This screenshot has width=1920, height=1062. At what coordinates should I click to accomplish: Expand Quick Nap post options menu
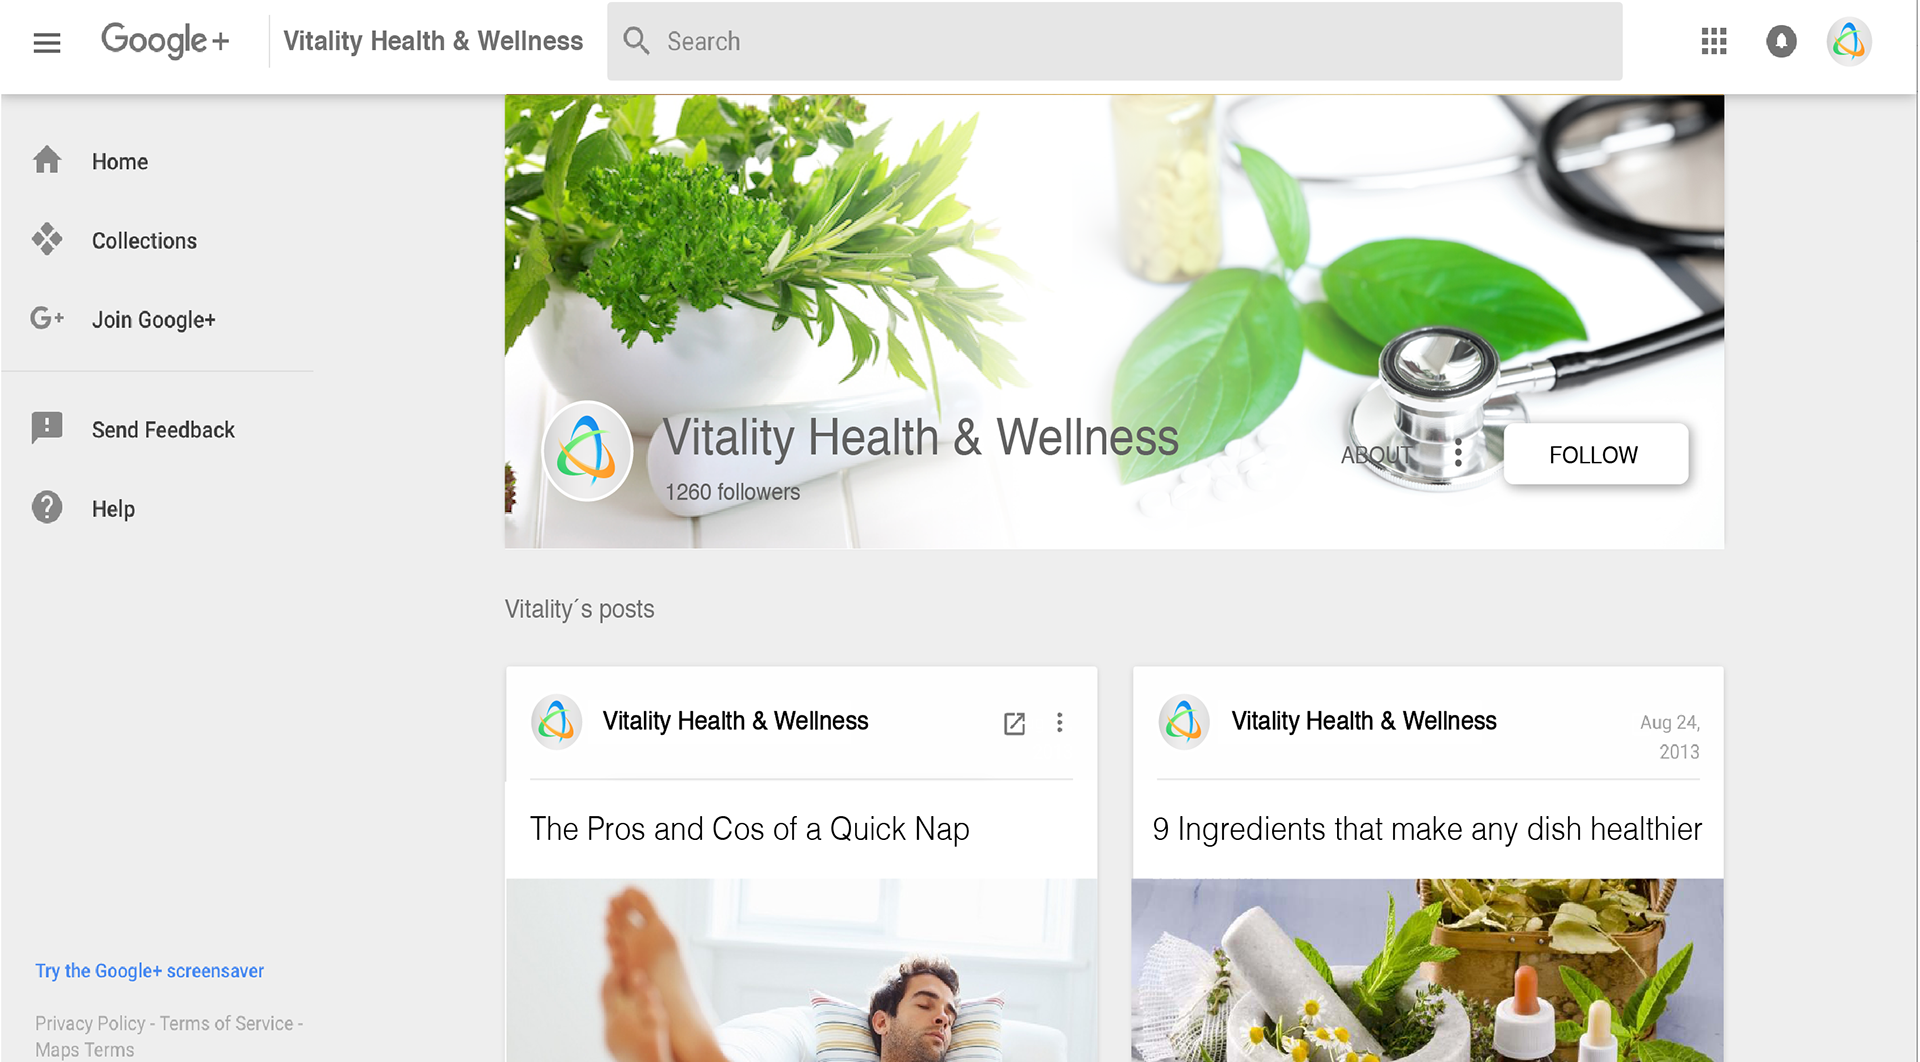(x=1060, y=723)
